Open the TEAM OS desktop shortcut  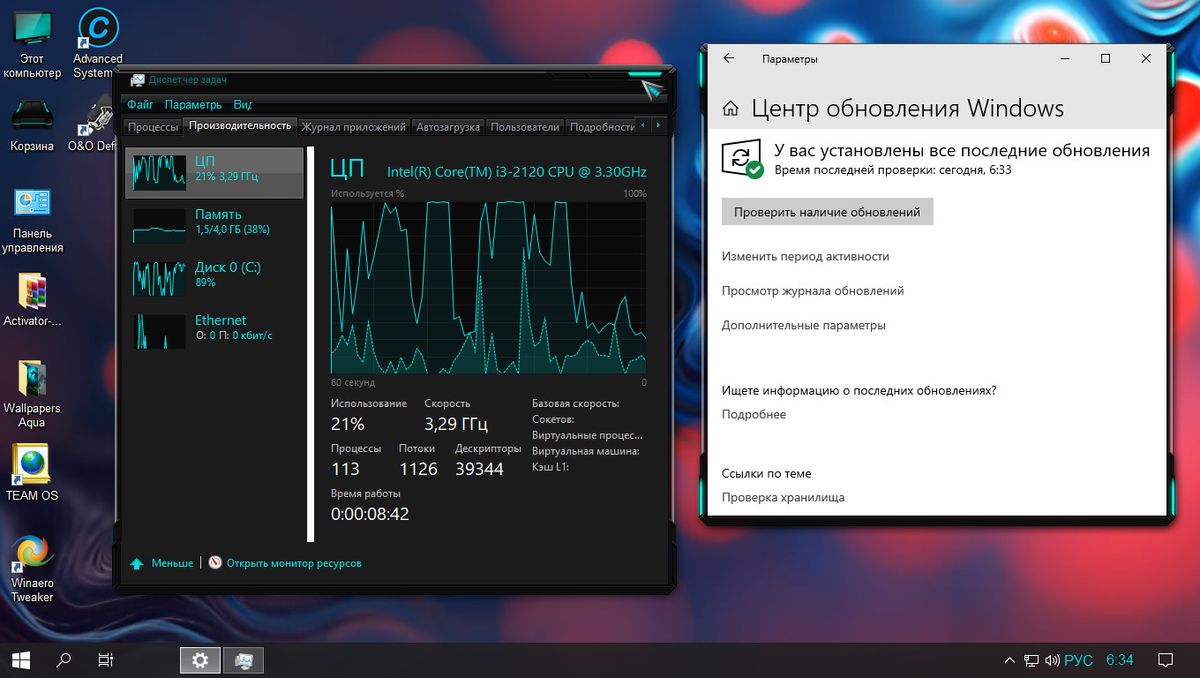(32, 473)
